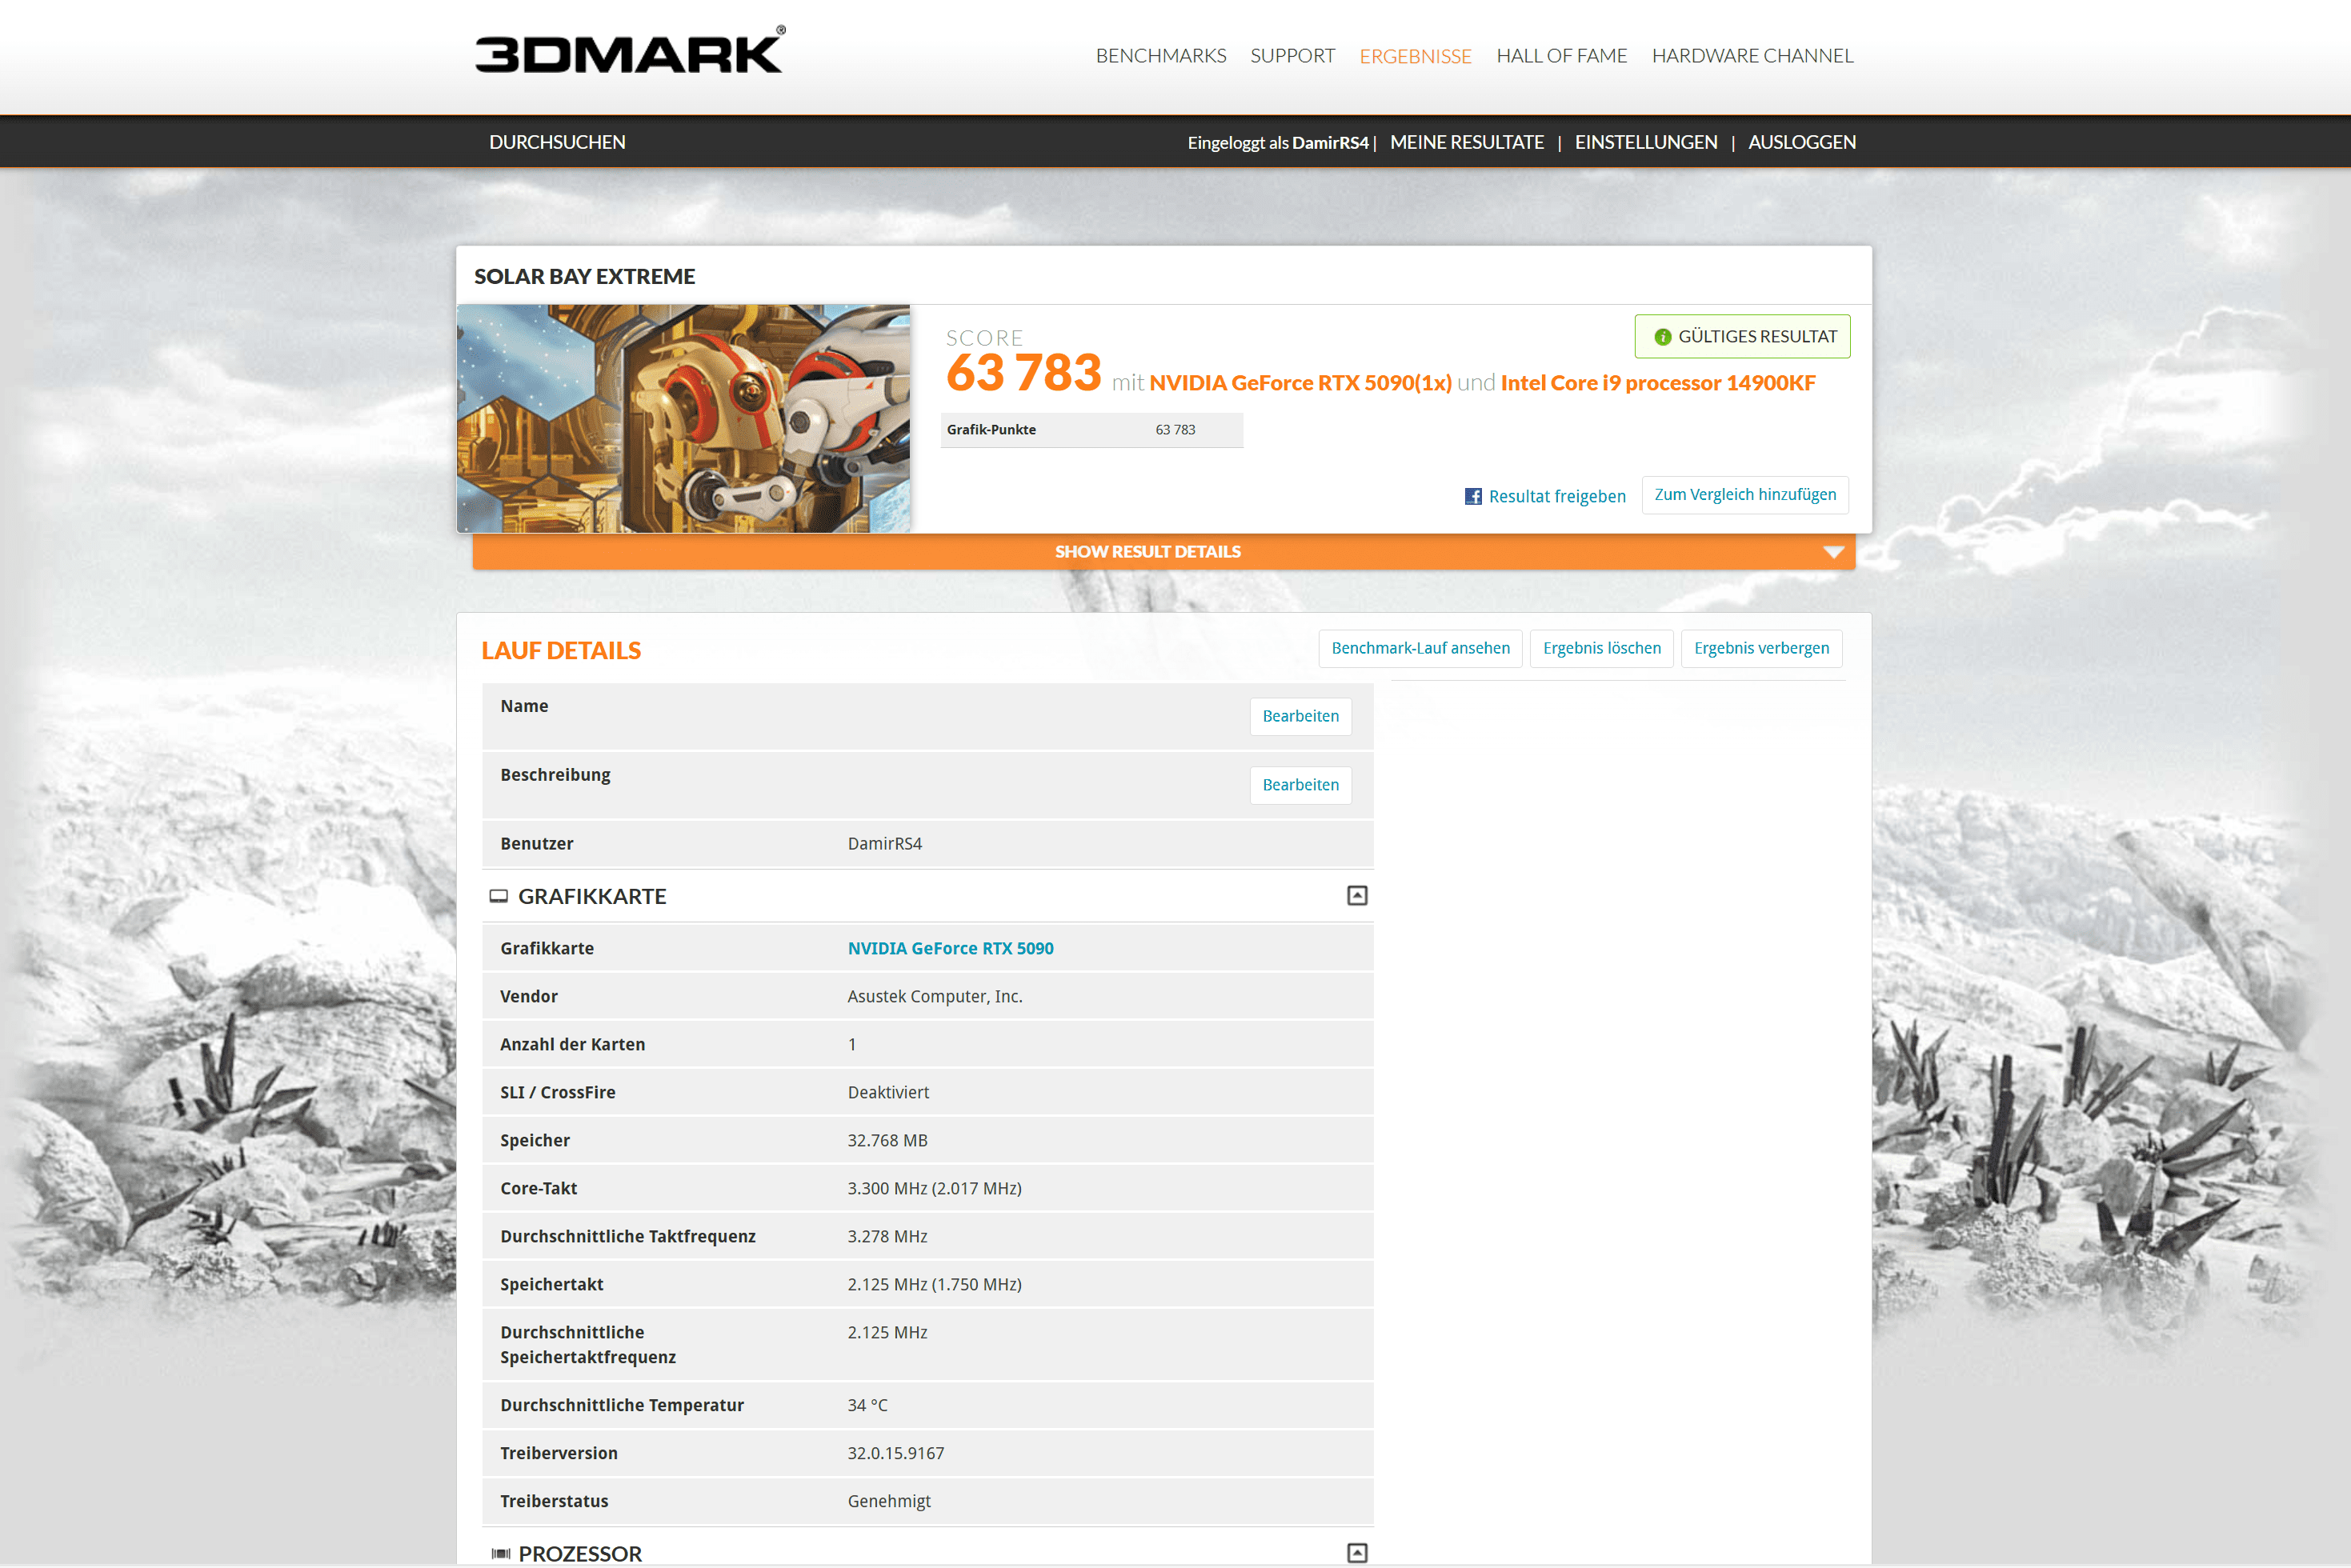Add the score with Zum Vergleich hinzufügen
Screen dimensions: 2351x1568
coord(1744,494)
